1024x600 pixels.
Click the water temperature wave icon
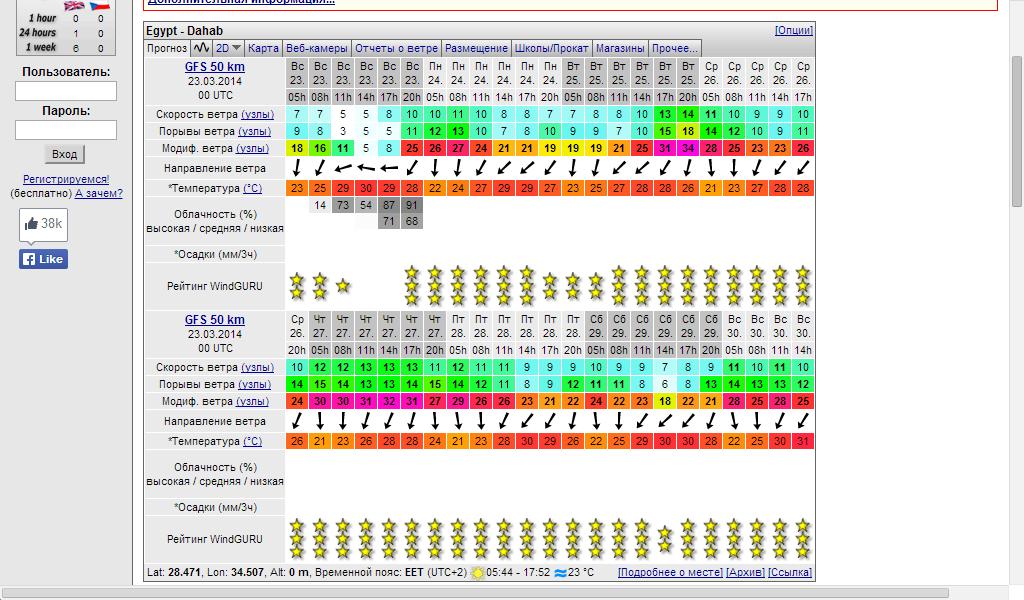click(560, 573)
